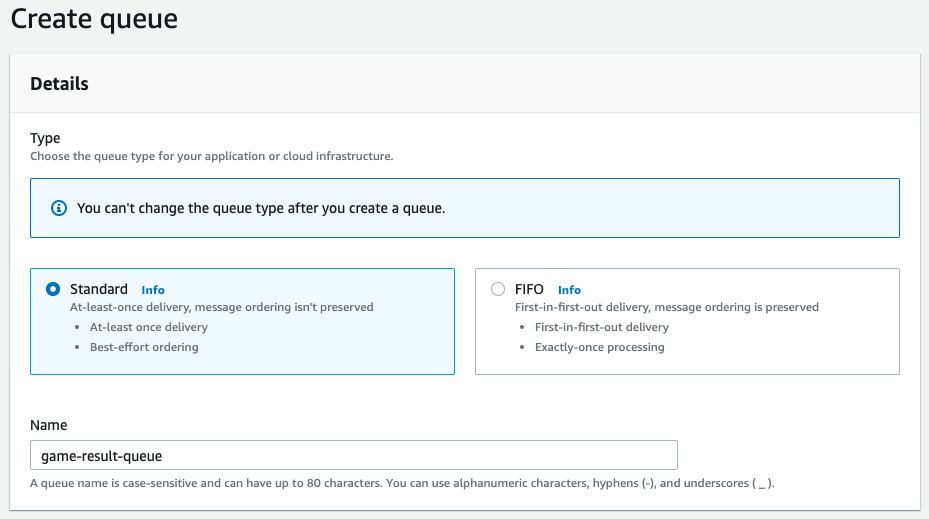Select the Standard queue type radio button
929x519 pixels.
coord(53,289)
